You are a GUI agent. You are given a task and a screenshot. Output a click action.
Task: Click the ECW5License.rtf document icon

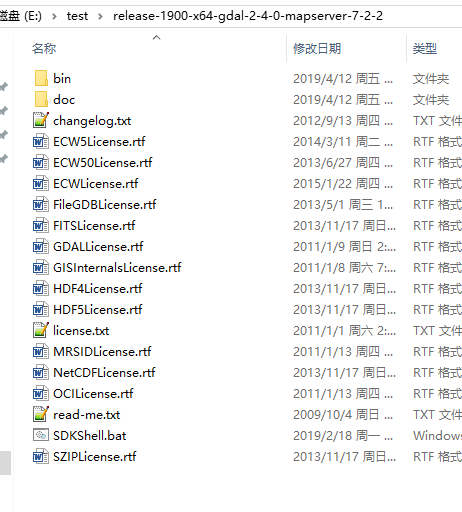coord(41,141)
